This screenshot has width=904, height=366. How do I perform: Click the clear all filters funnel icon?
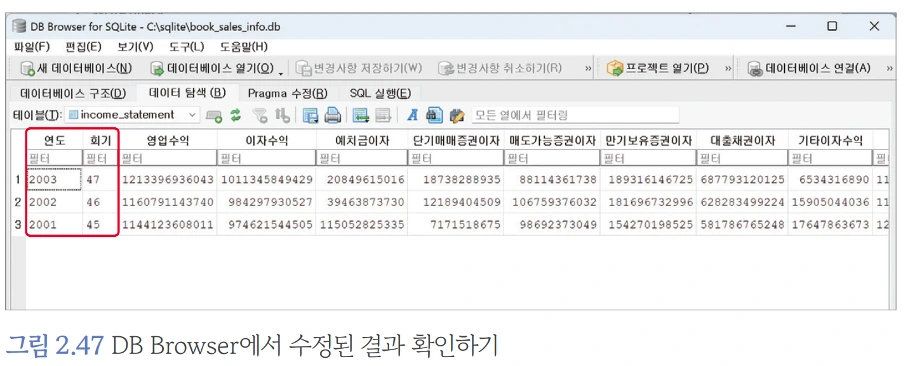(261, 115)
